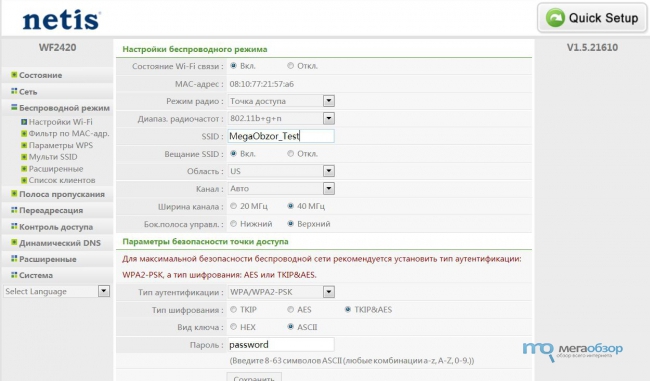Click the icon beside Система

pos(14,274)
